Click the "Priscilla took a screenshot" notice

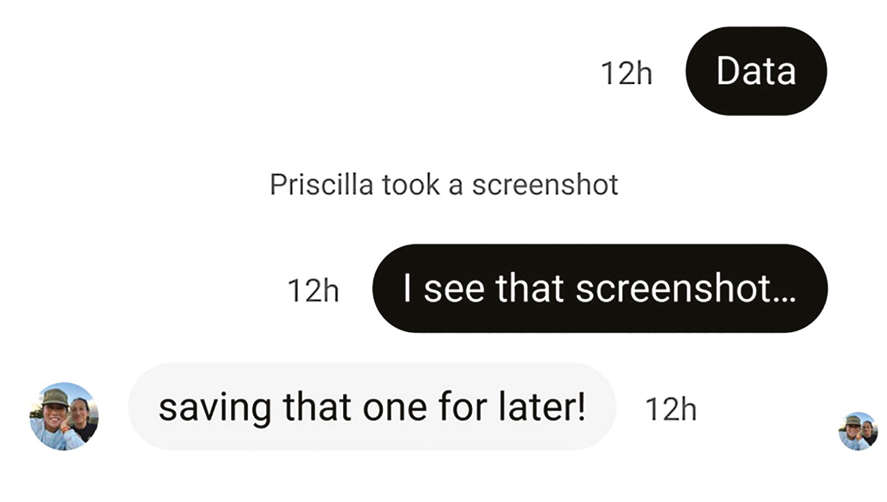tap(444, 185)
